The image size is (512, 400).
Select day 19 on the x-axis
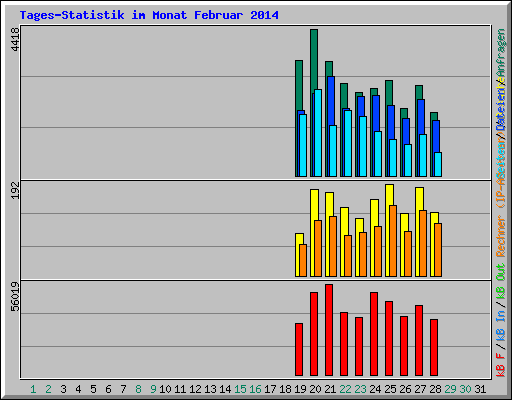[x=300, y=389]
